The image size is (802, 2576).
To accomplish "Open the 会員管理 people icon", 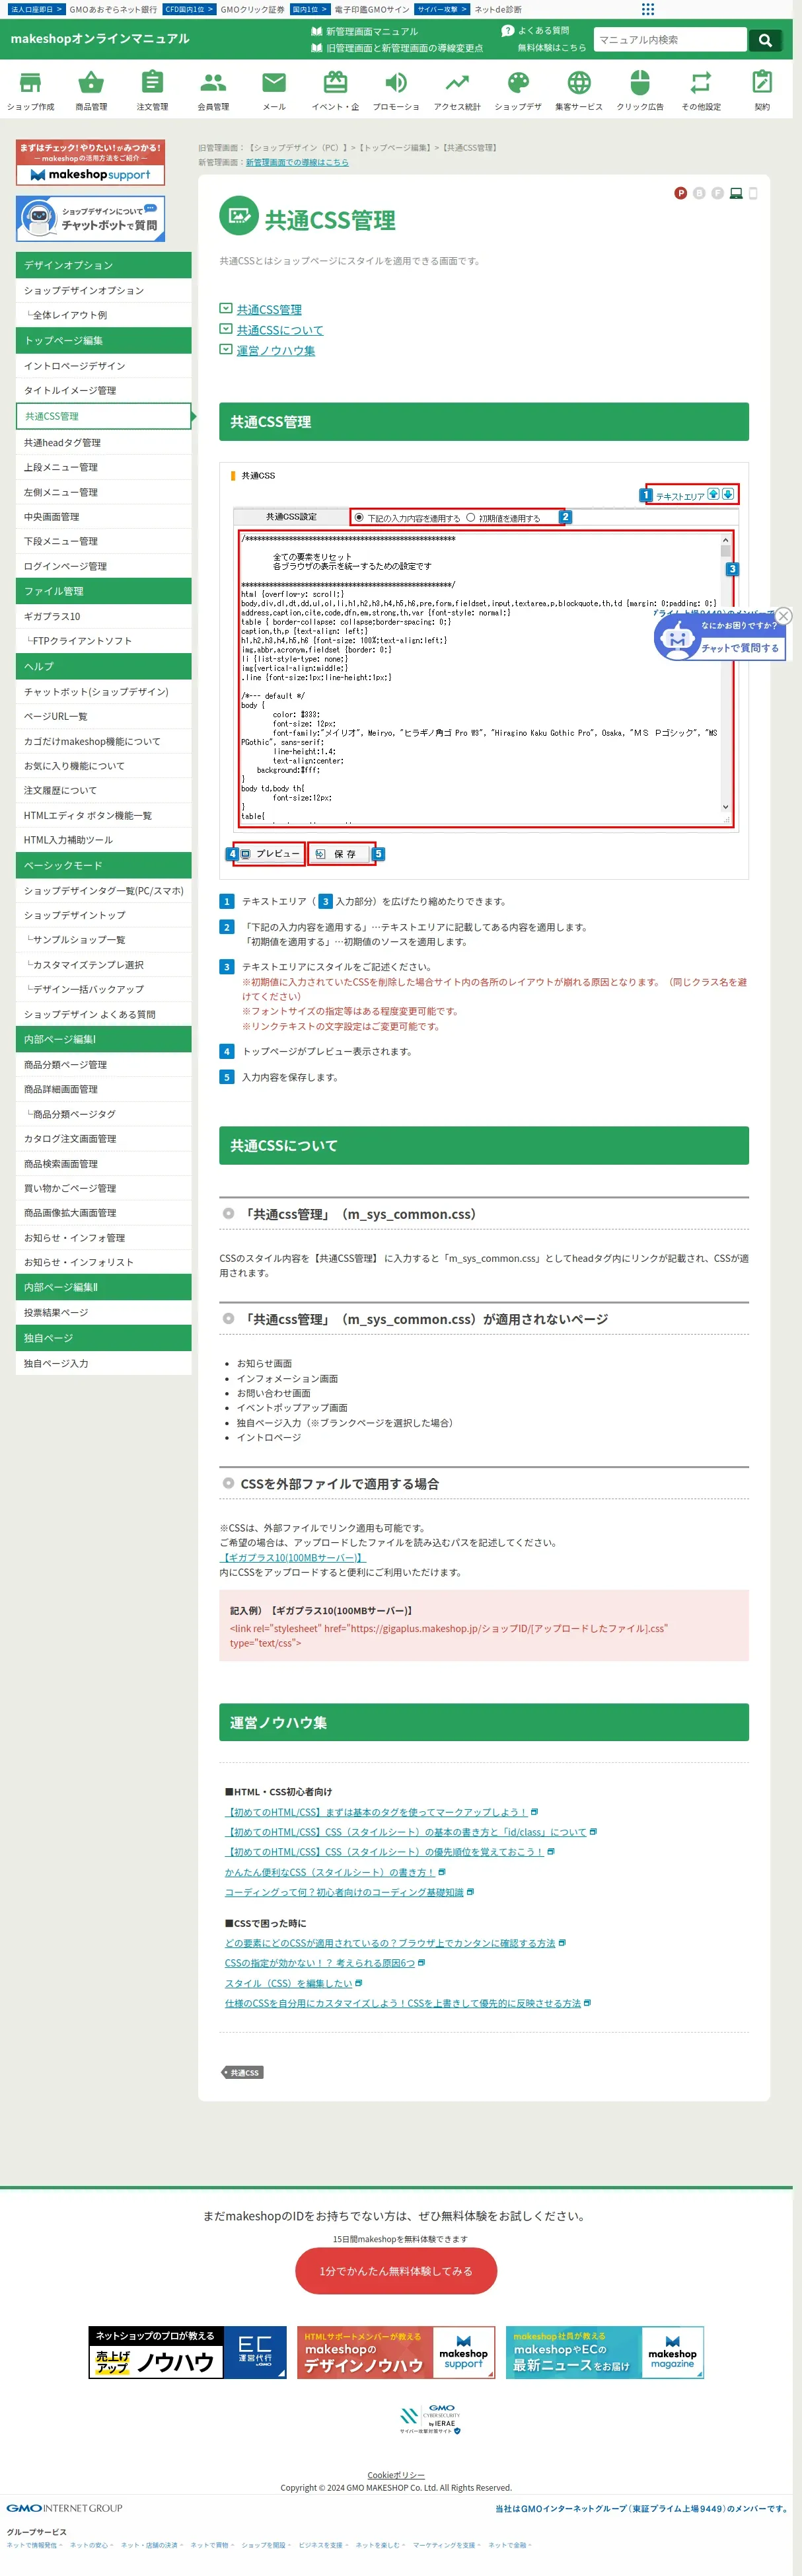I will 213,83.
